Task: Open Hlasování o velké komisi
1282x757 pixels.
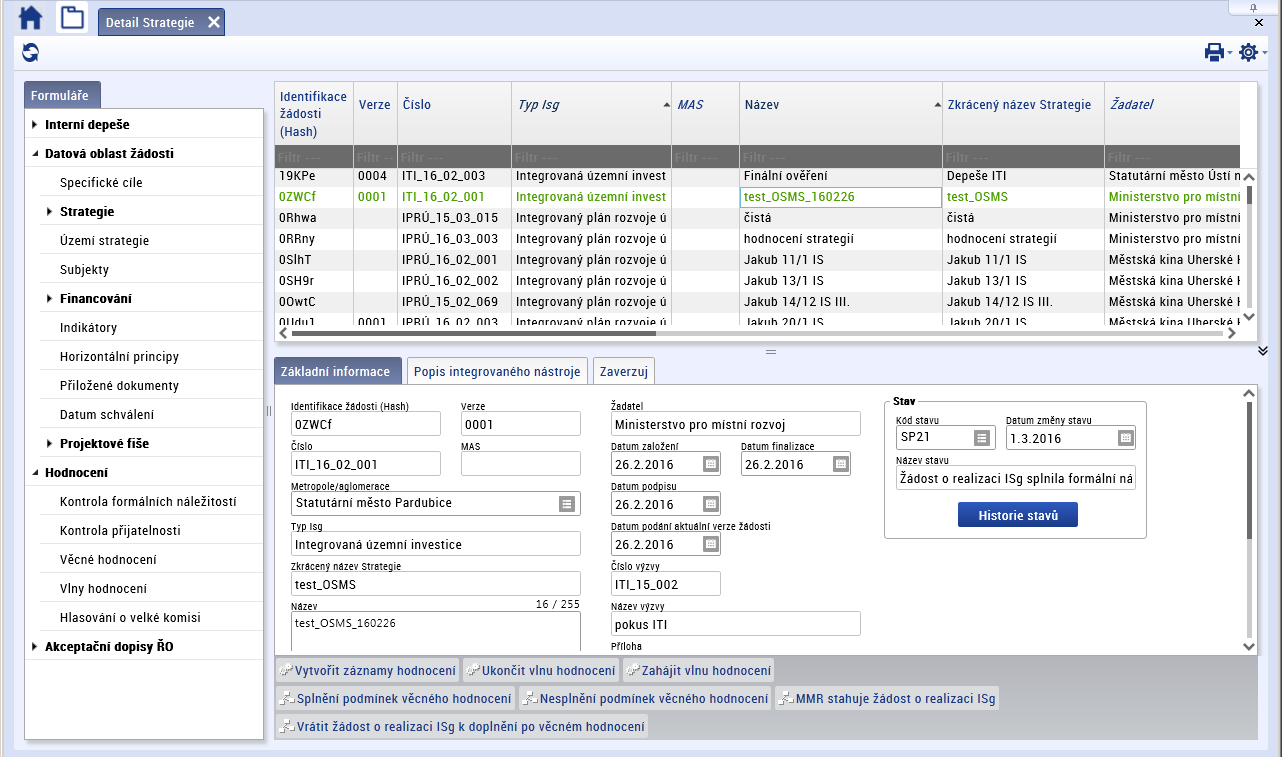Action: [x=130, y=618]
